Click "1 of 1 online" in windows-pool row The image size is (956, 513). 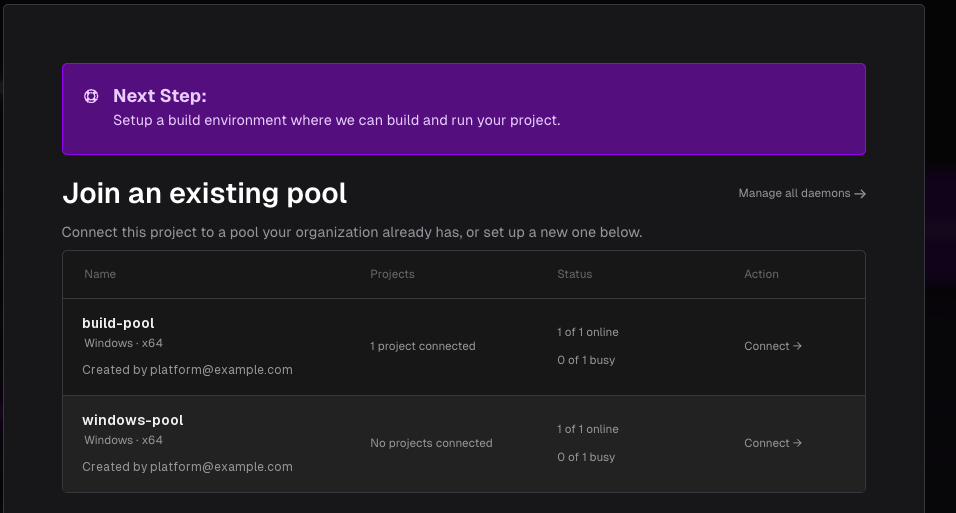click(588, 429)
